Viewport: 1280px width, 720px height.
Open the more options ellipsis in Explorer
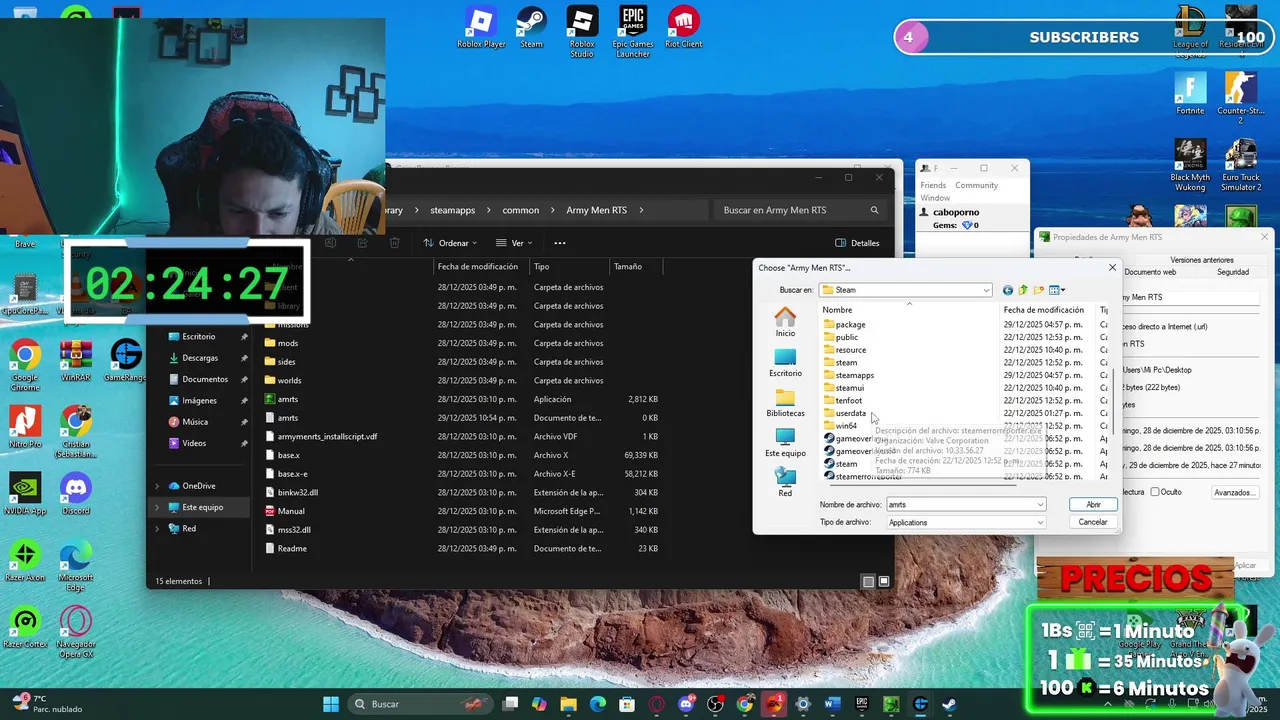click(x=560, y=243)
